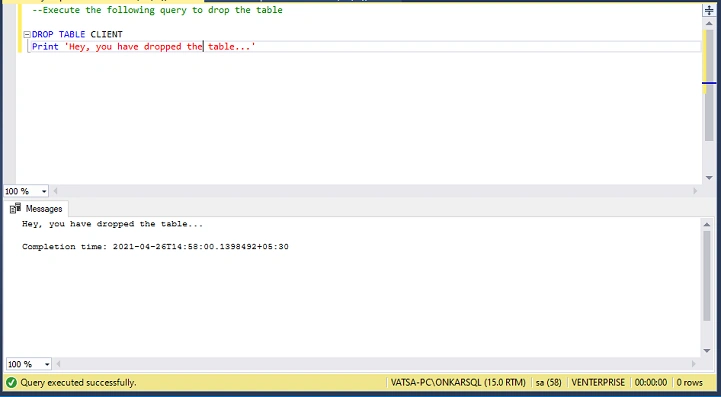Click the VENTERPRISE database name in status bar
This screenshot has height=397, width=721.
(x=598, y=383)
